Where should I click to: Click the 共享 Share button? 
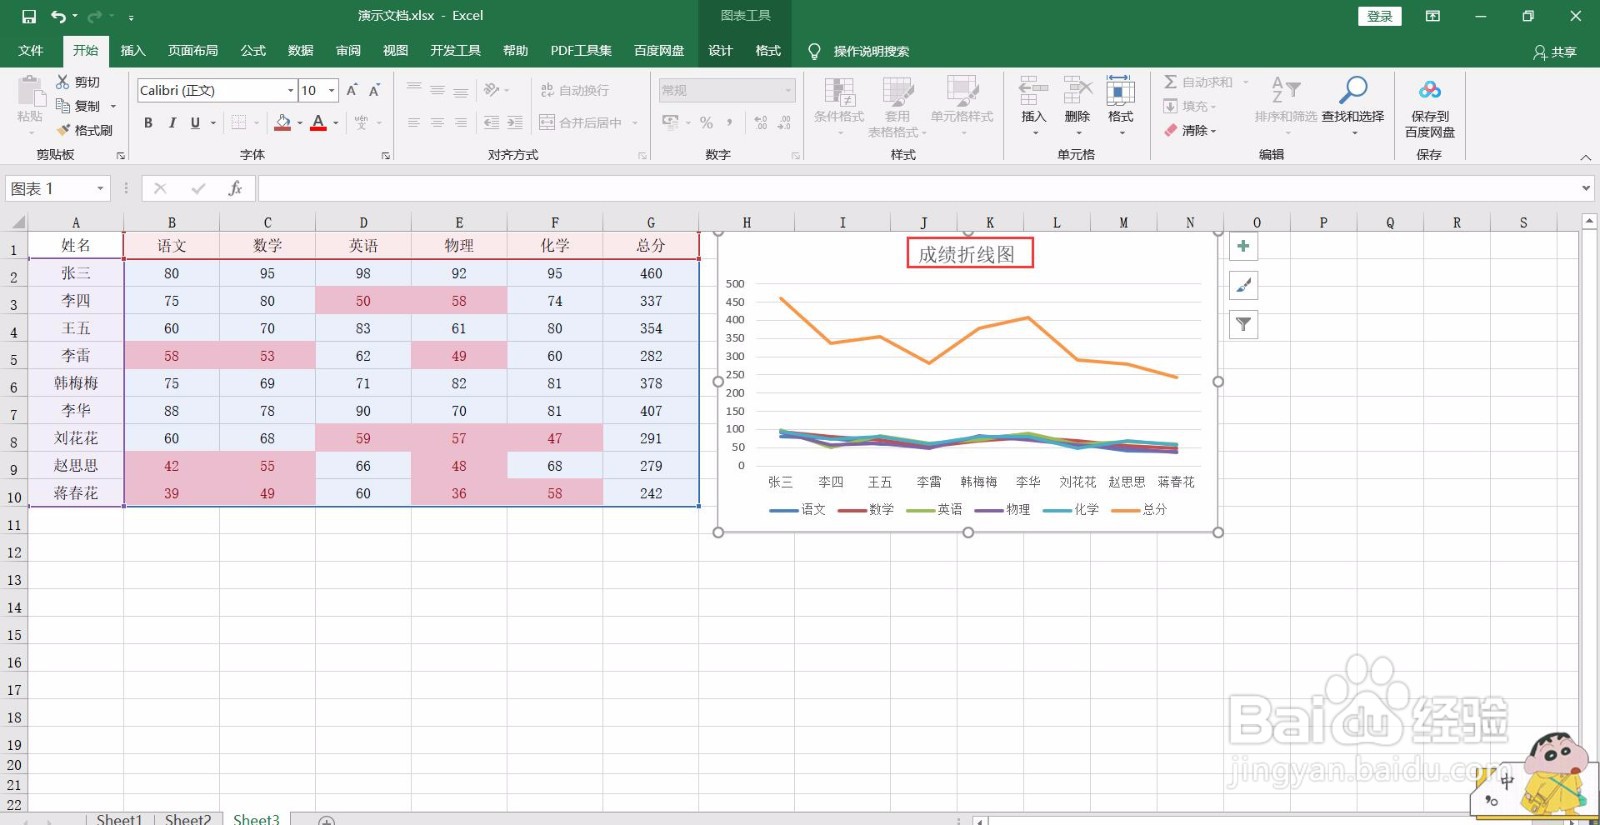tap(1555, 52)
